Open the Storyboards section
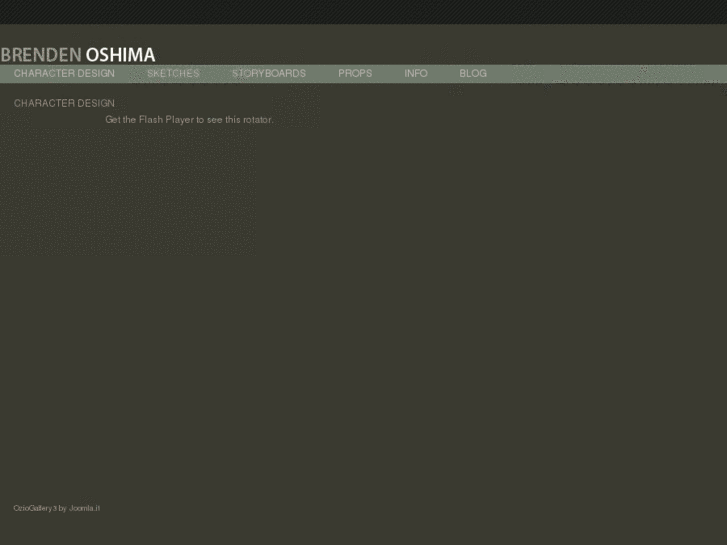The height and width of the screenshot is (545, 727). coord(268,73)
